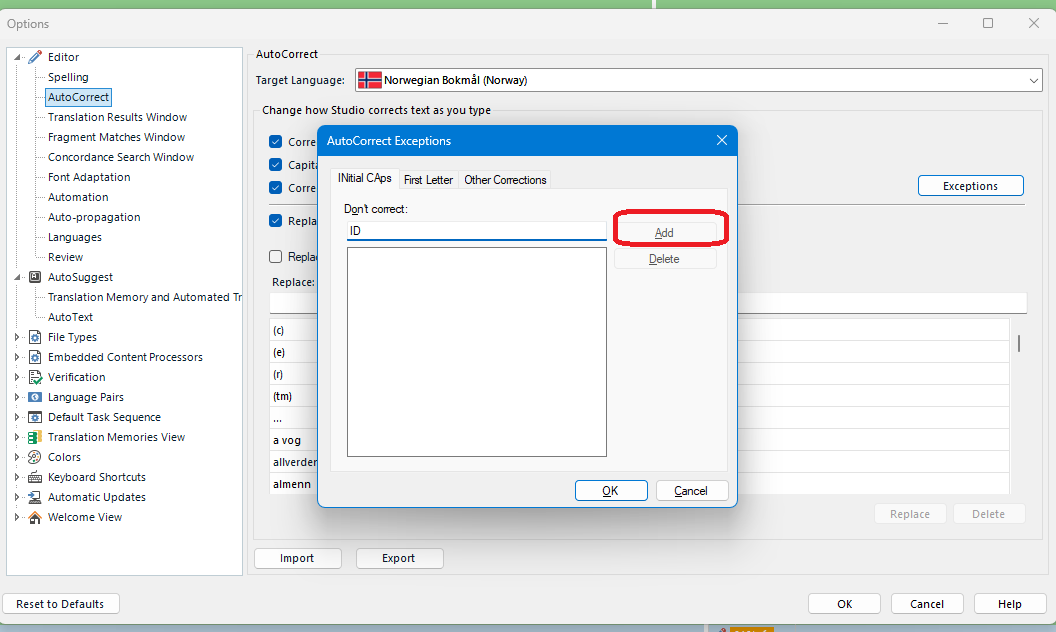The width and height of the screenshot is (1056, 632).
Task: Select the 'a vog' replacement entry
Action: tap(287, 440)
